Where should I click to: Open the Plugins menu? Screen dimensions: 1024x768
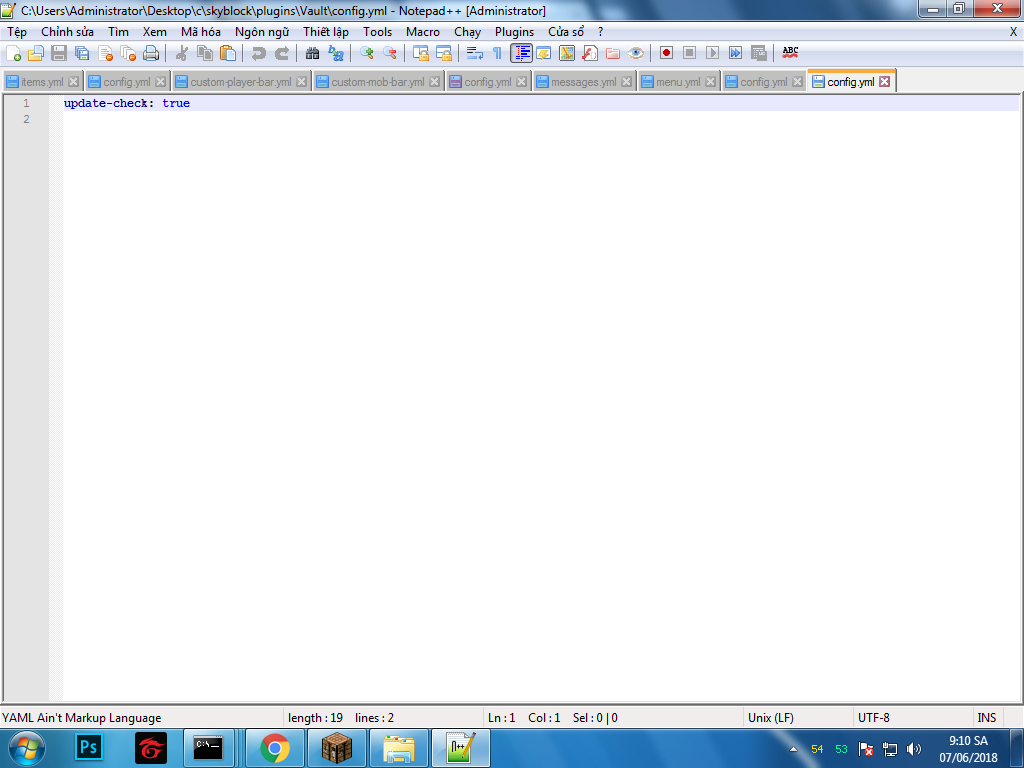tap(514, 32)
